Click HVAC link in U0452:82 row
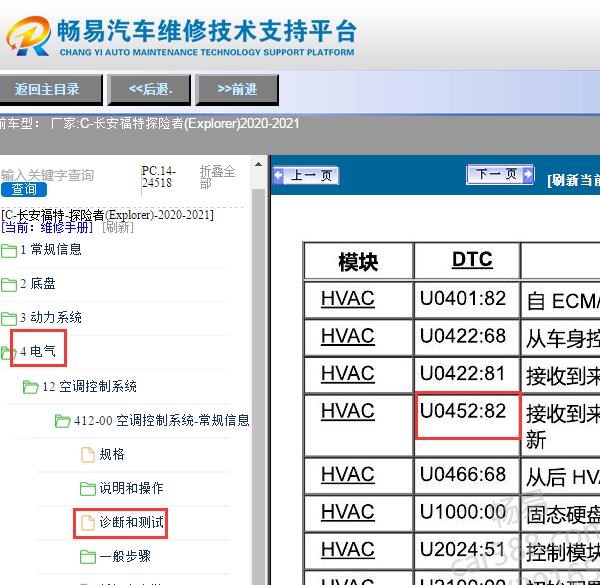 point(347,411)
